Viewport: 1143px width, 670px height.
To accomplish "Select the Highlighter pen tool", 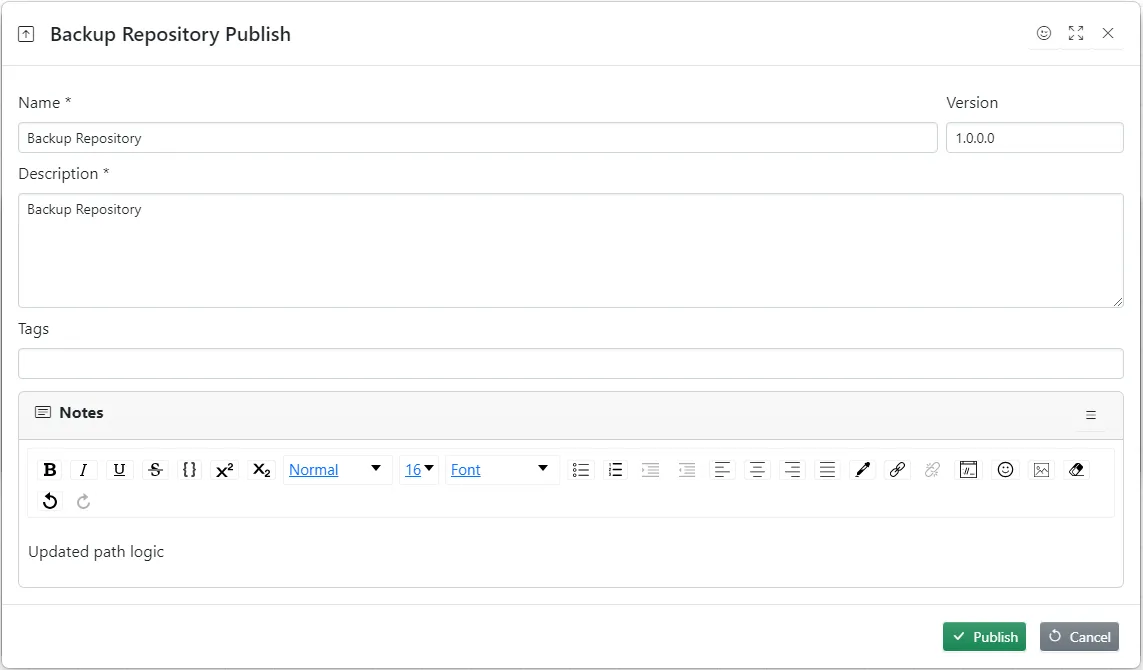I will [862, 469].
